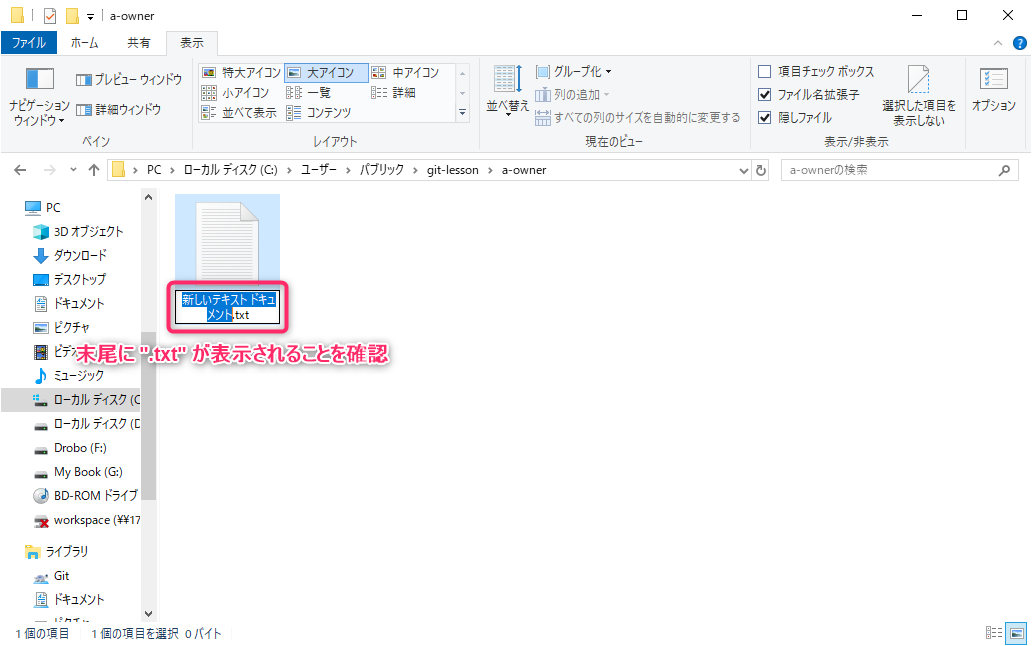Viewport: 1032px width, 646px height.
Task: Select List (一覧) layout
Action: pyautogui.click(x=309, y=93)
